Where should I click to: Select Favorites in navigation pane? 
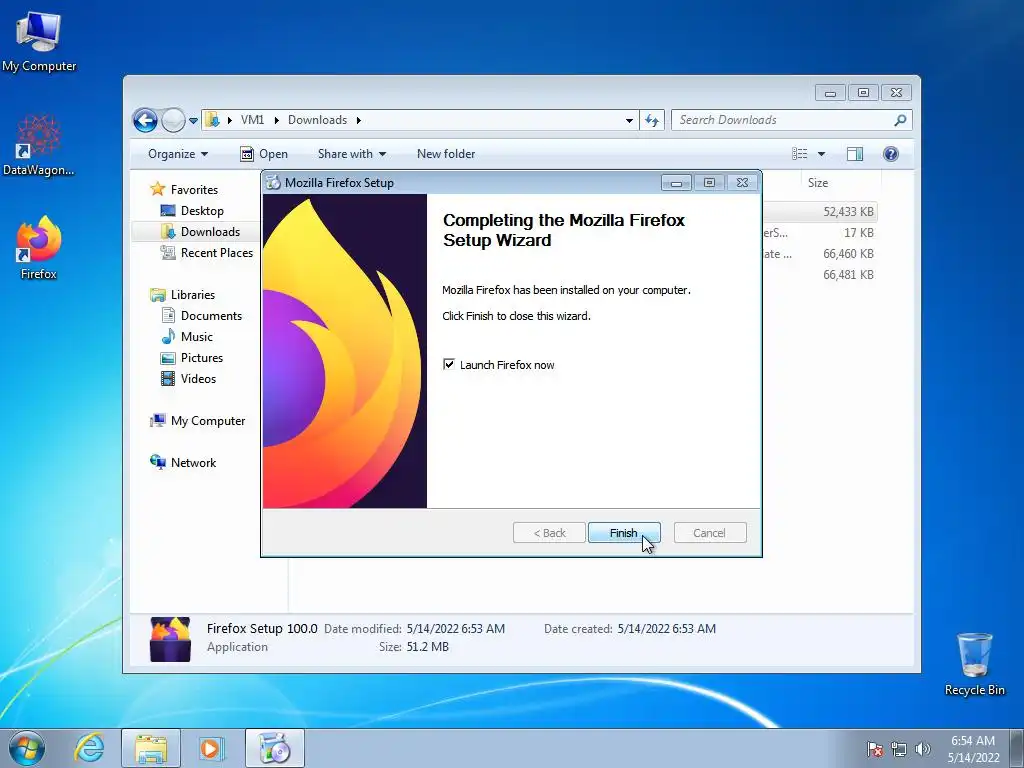point(194,189)
